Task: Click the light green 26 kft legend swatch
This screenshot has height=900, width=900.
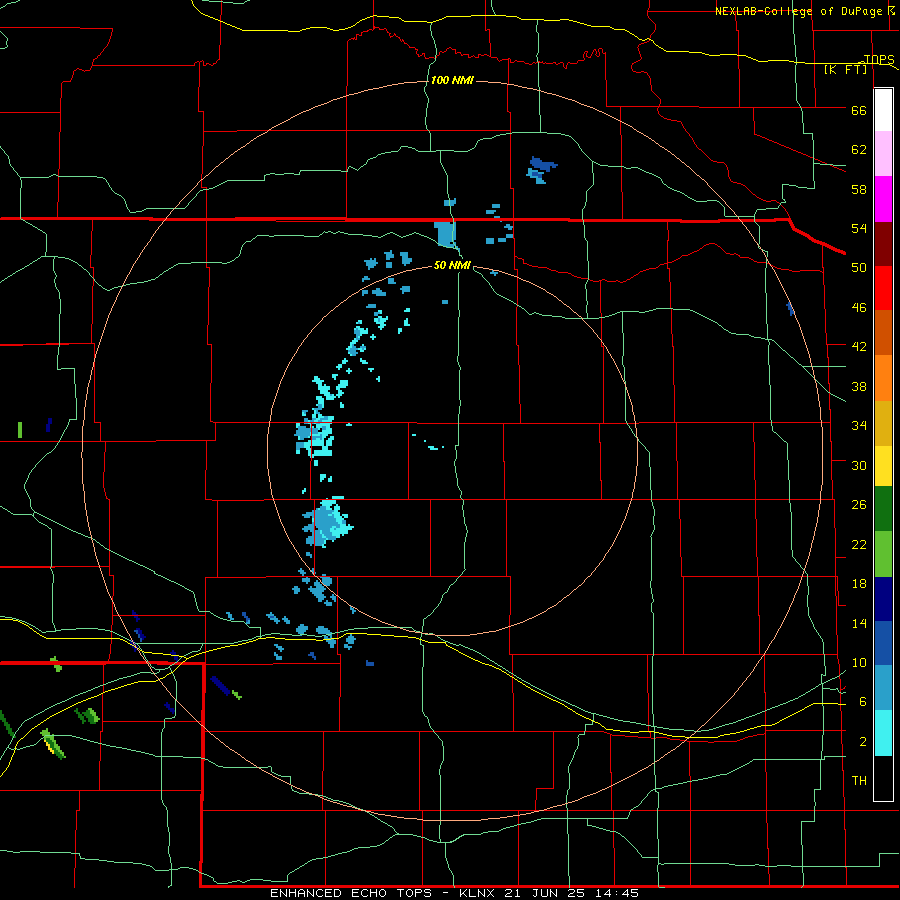Action: click(x=883, y=554)
